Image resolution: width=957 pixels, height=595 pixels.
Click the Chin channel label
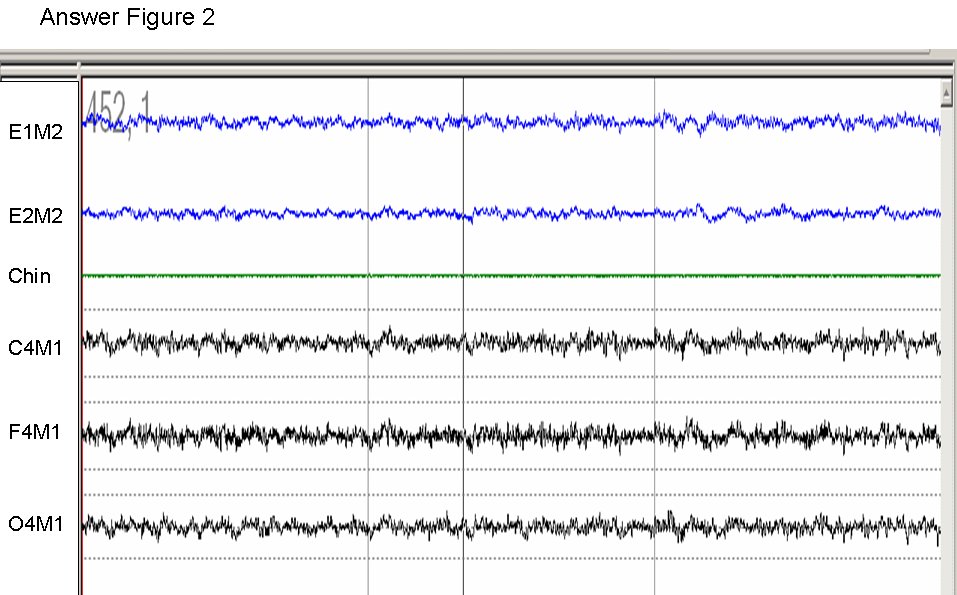click(x=29, y=276)
